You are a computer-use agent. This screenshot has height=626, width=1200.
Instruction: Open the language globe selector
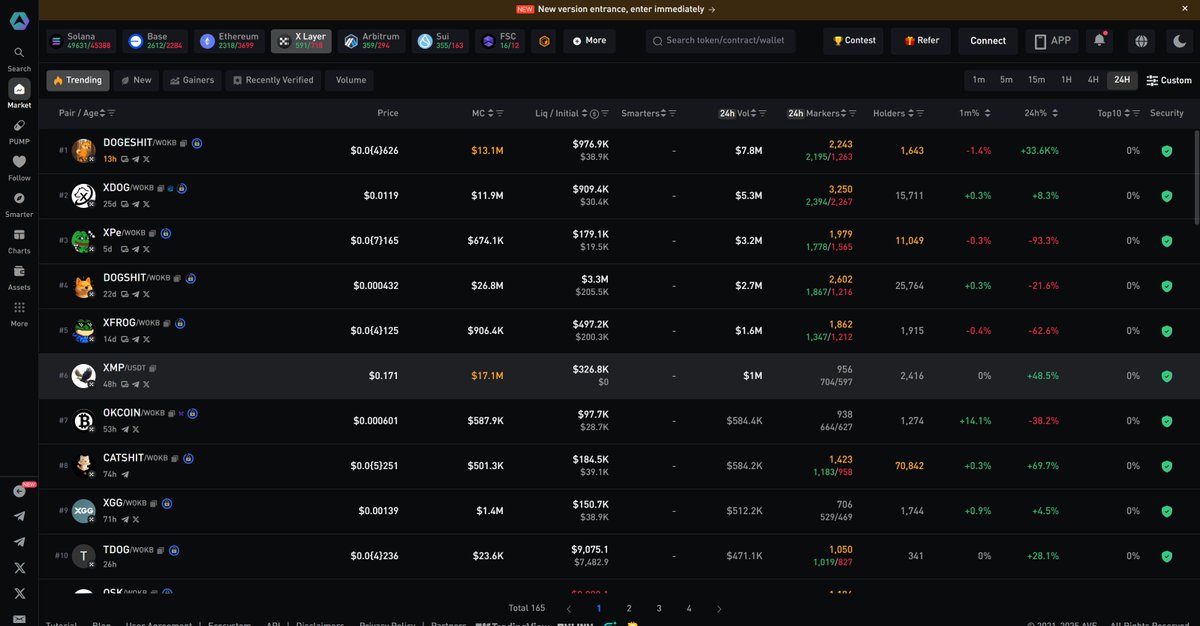[x=1141, y=41]
